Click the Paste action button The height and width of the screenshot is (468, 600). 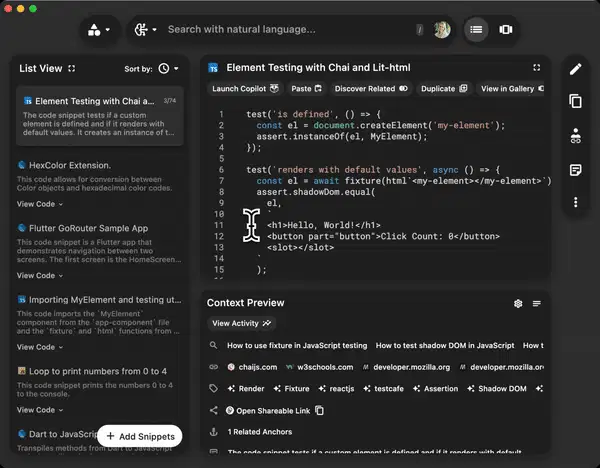[x=306, y=89]
